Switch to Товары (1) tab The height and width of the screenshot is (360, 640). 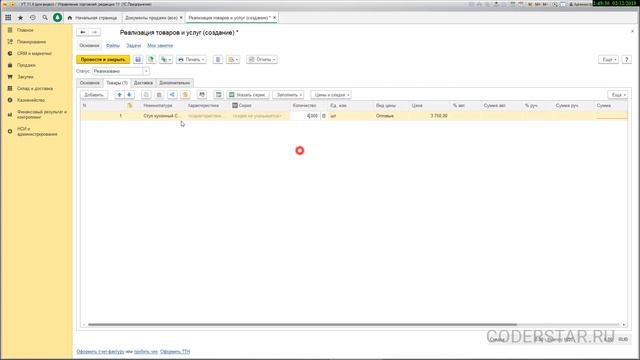tap(117, 83)
